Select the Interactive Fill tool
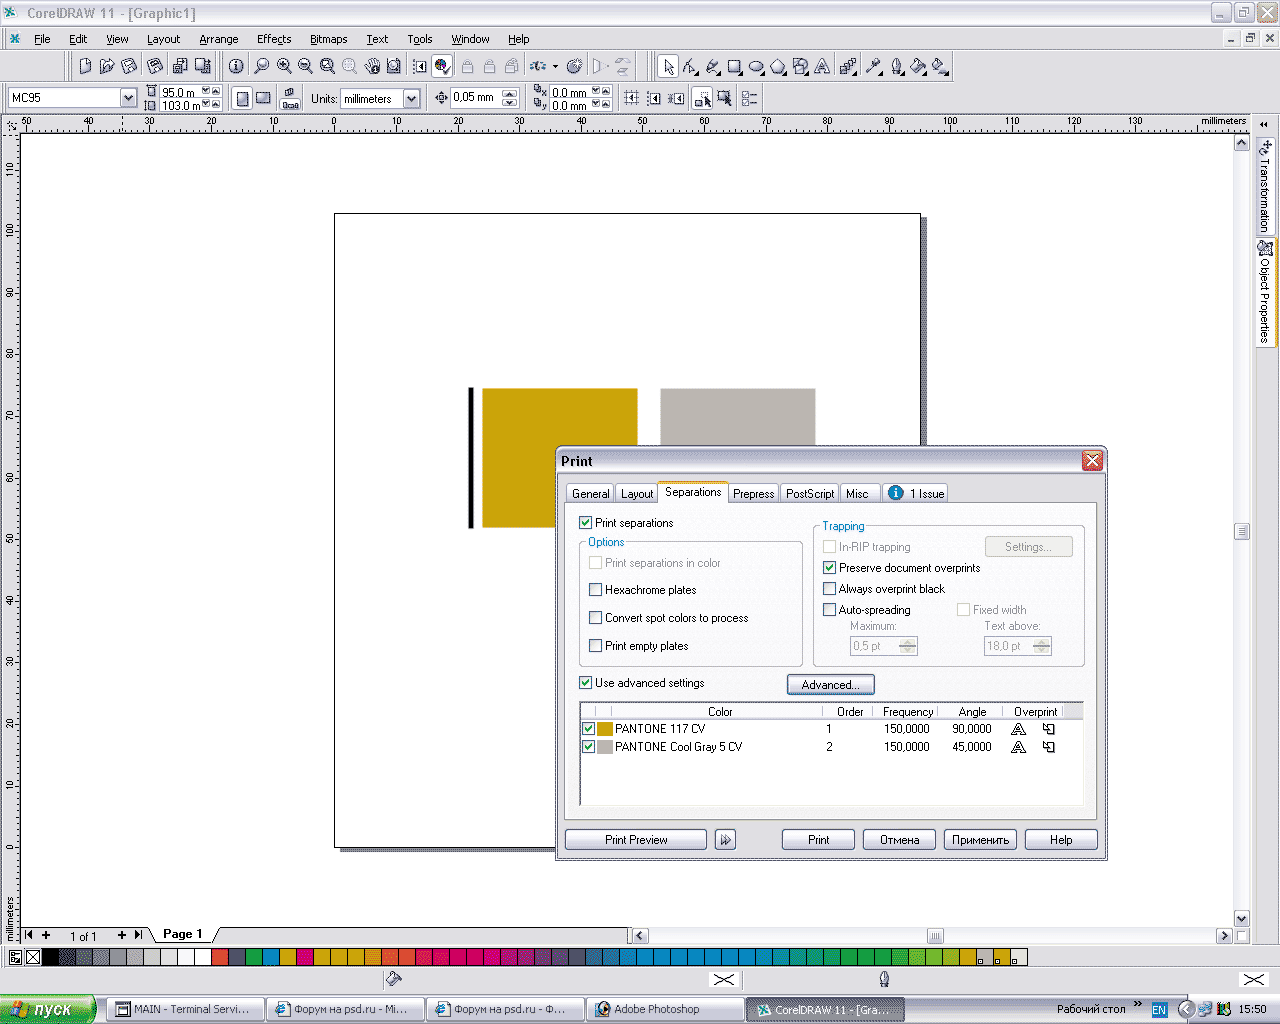The image size is (1280, 1024). click(x=940, y=67)
